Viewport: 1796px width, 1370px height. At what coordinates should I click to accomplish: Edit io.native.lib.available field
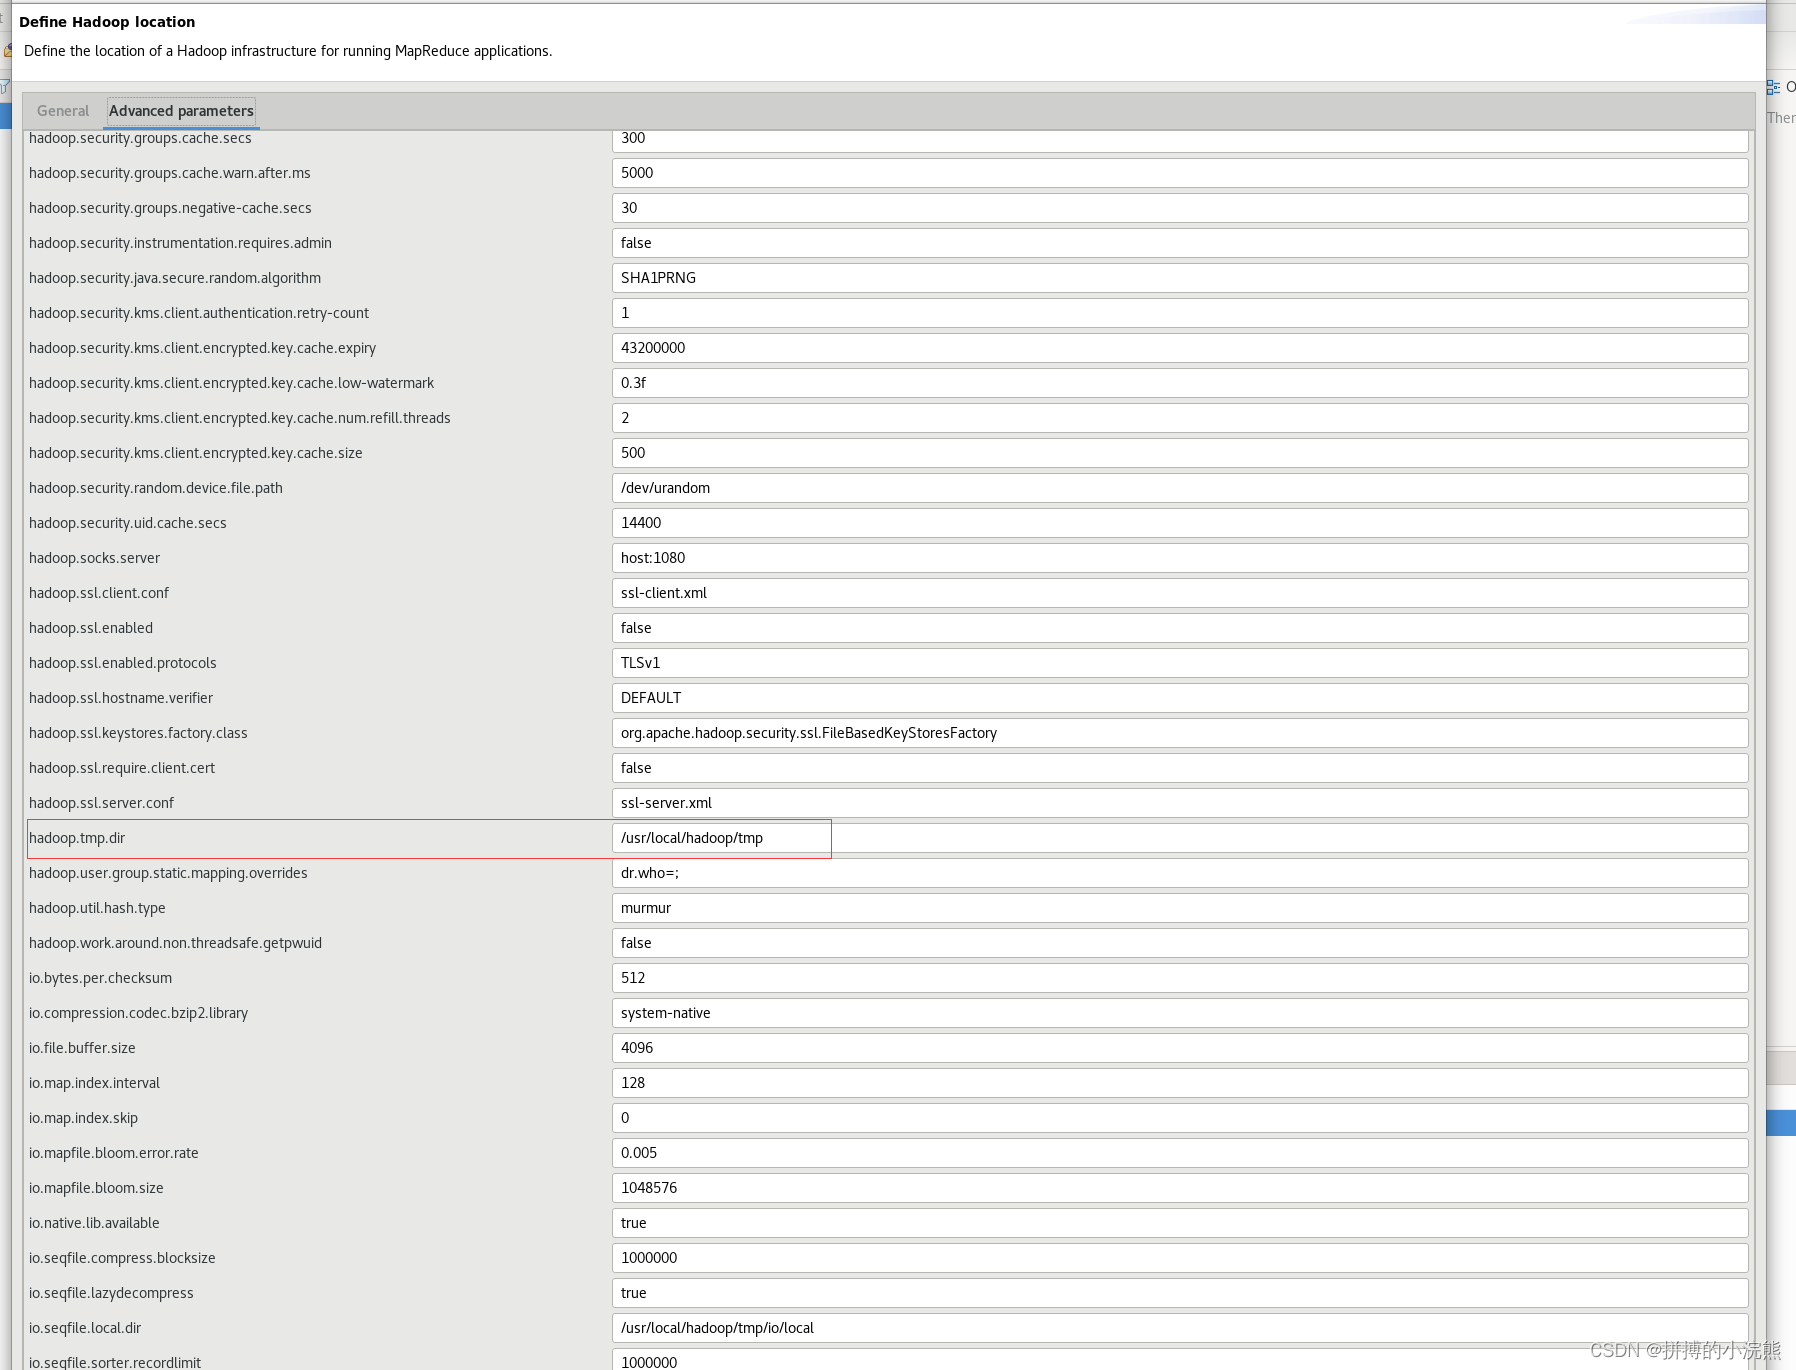(x=1180, y=1223)
